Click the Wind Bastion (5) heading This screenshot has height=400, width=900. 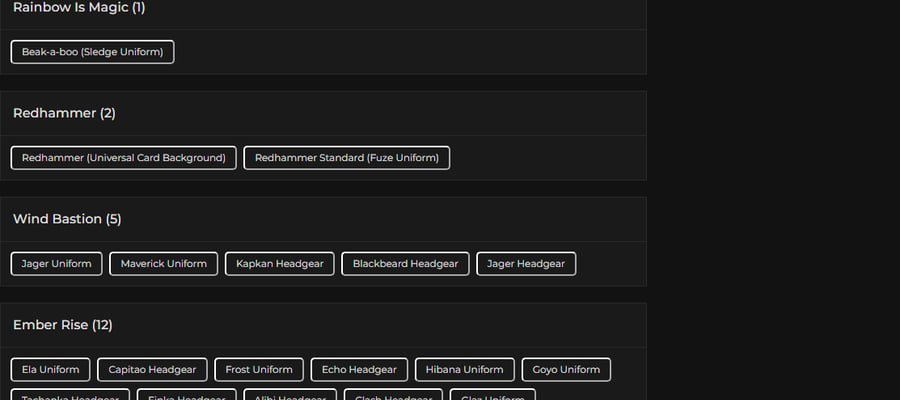point(67,219)
